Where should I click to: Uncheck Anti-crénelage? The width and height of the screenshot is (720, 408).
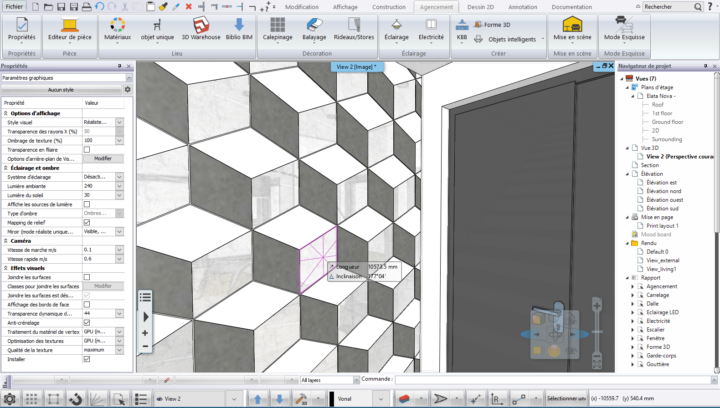click(87, 323)
